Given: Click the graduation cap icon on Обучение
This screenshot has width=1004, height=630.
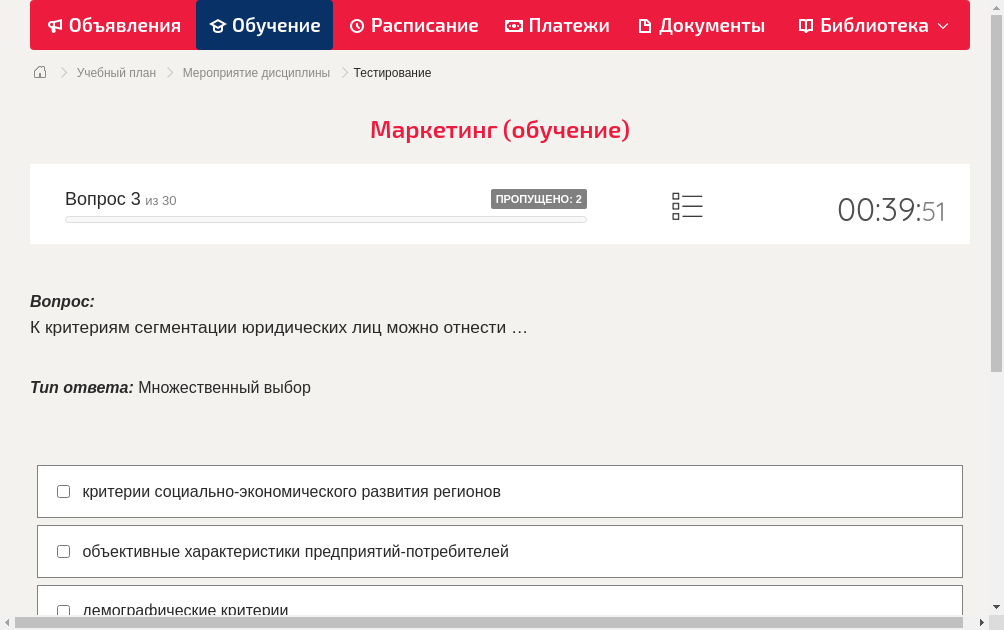Looking at the screenshot, I should [x=217, y=25].
